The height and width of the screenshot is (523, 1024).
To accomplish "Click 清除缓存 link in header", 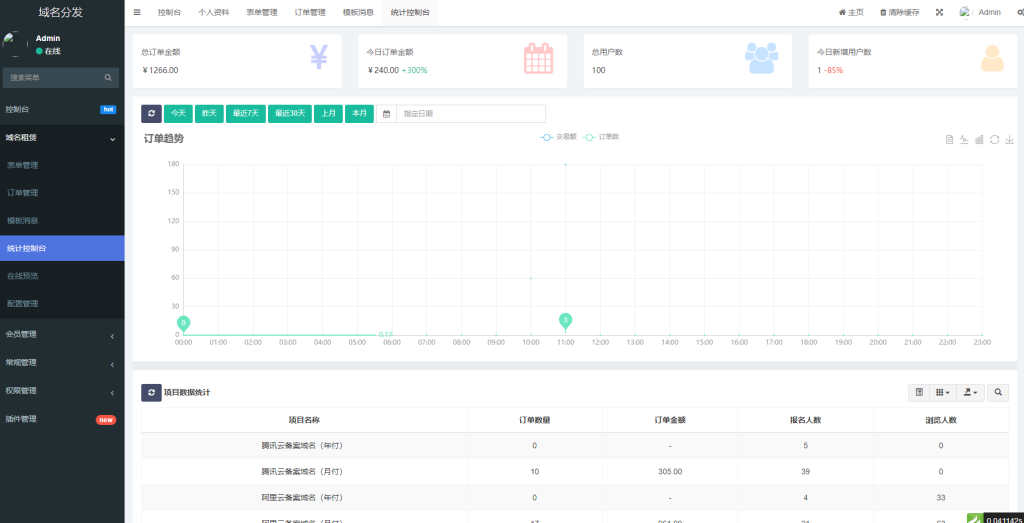I will click(x=899, y=13).
